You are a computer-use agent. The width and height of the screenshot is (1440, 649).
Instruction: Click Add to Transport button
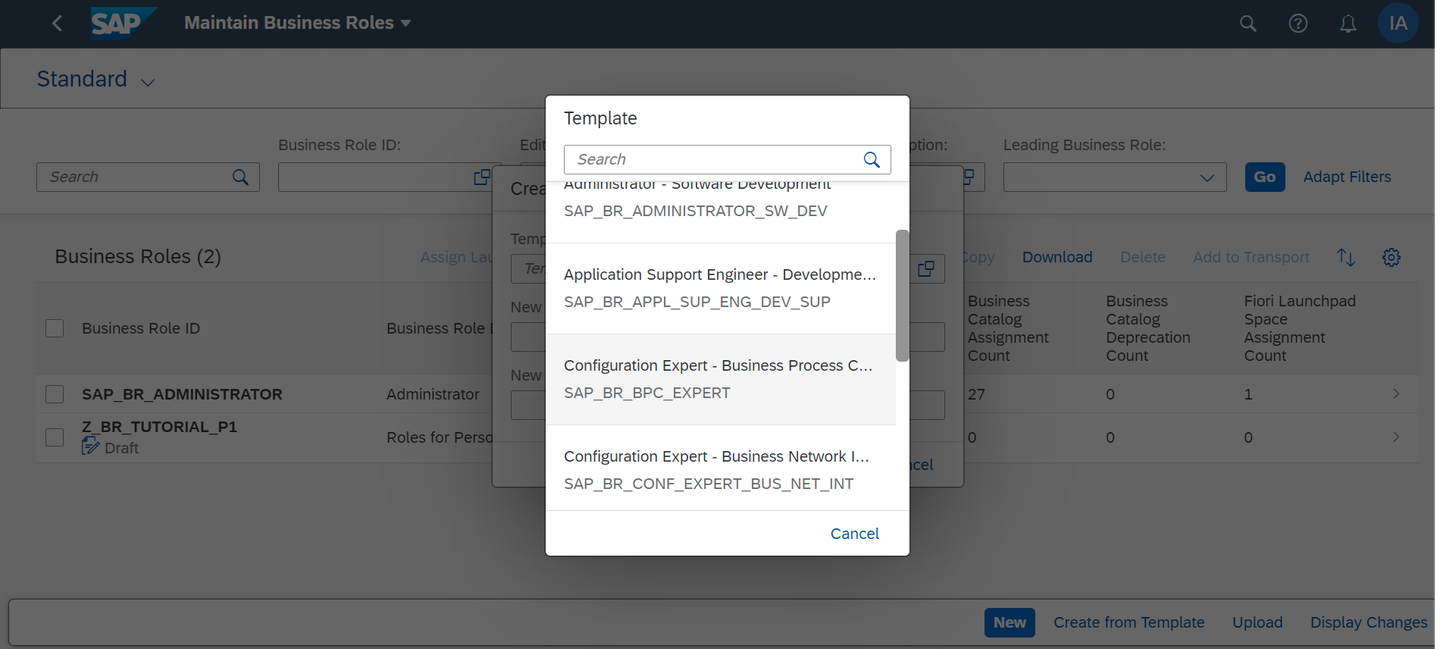click(x=1251, y=257)
